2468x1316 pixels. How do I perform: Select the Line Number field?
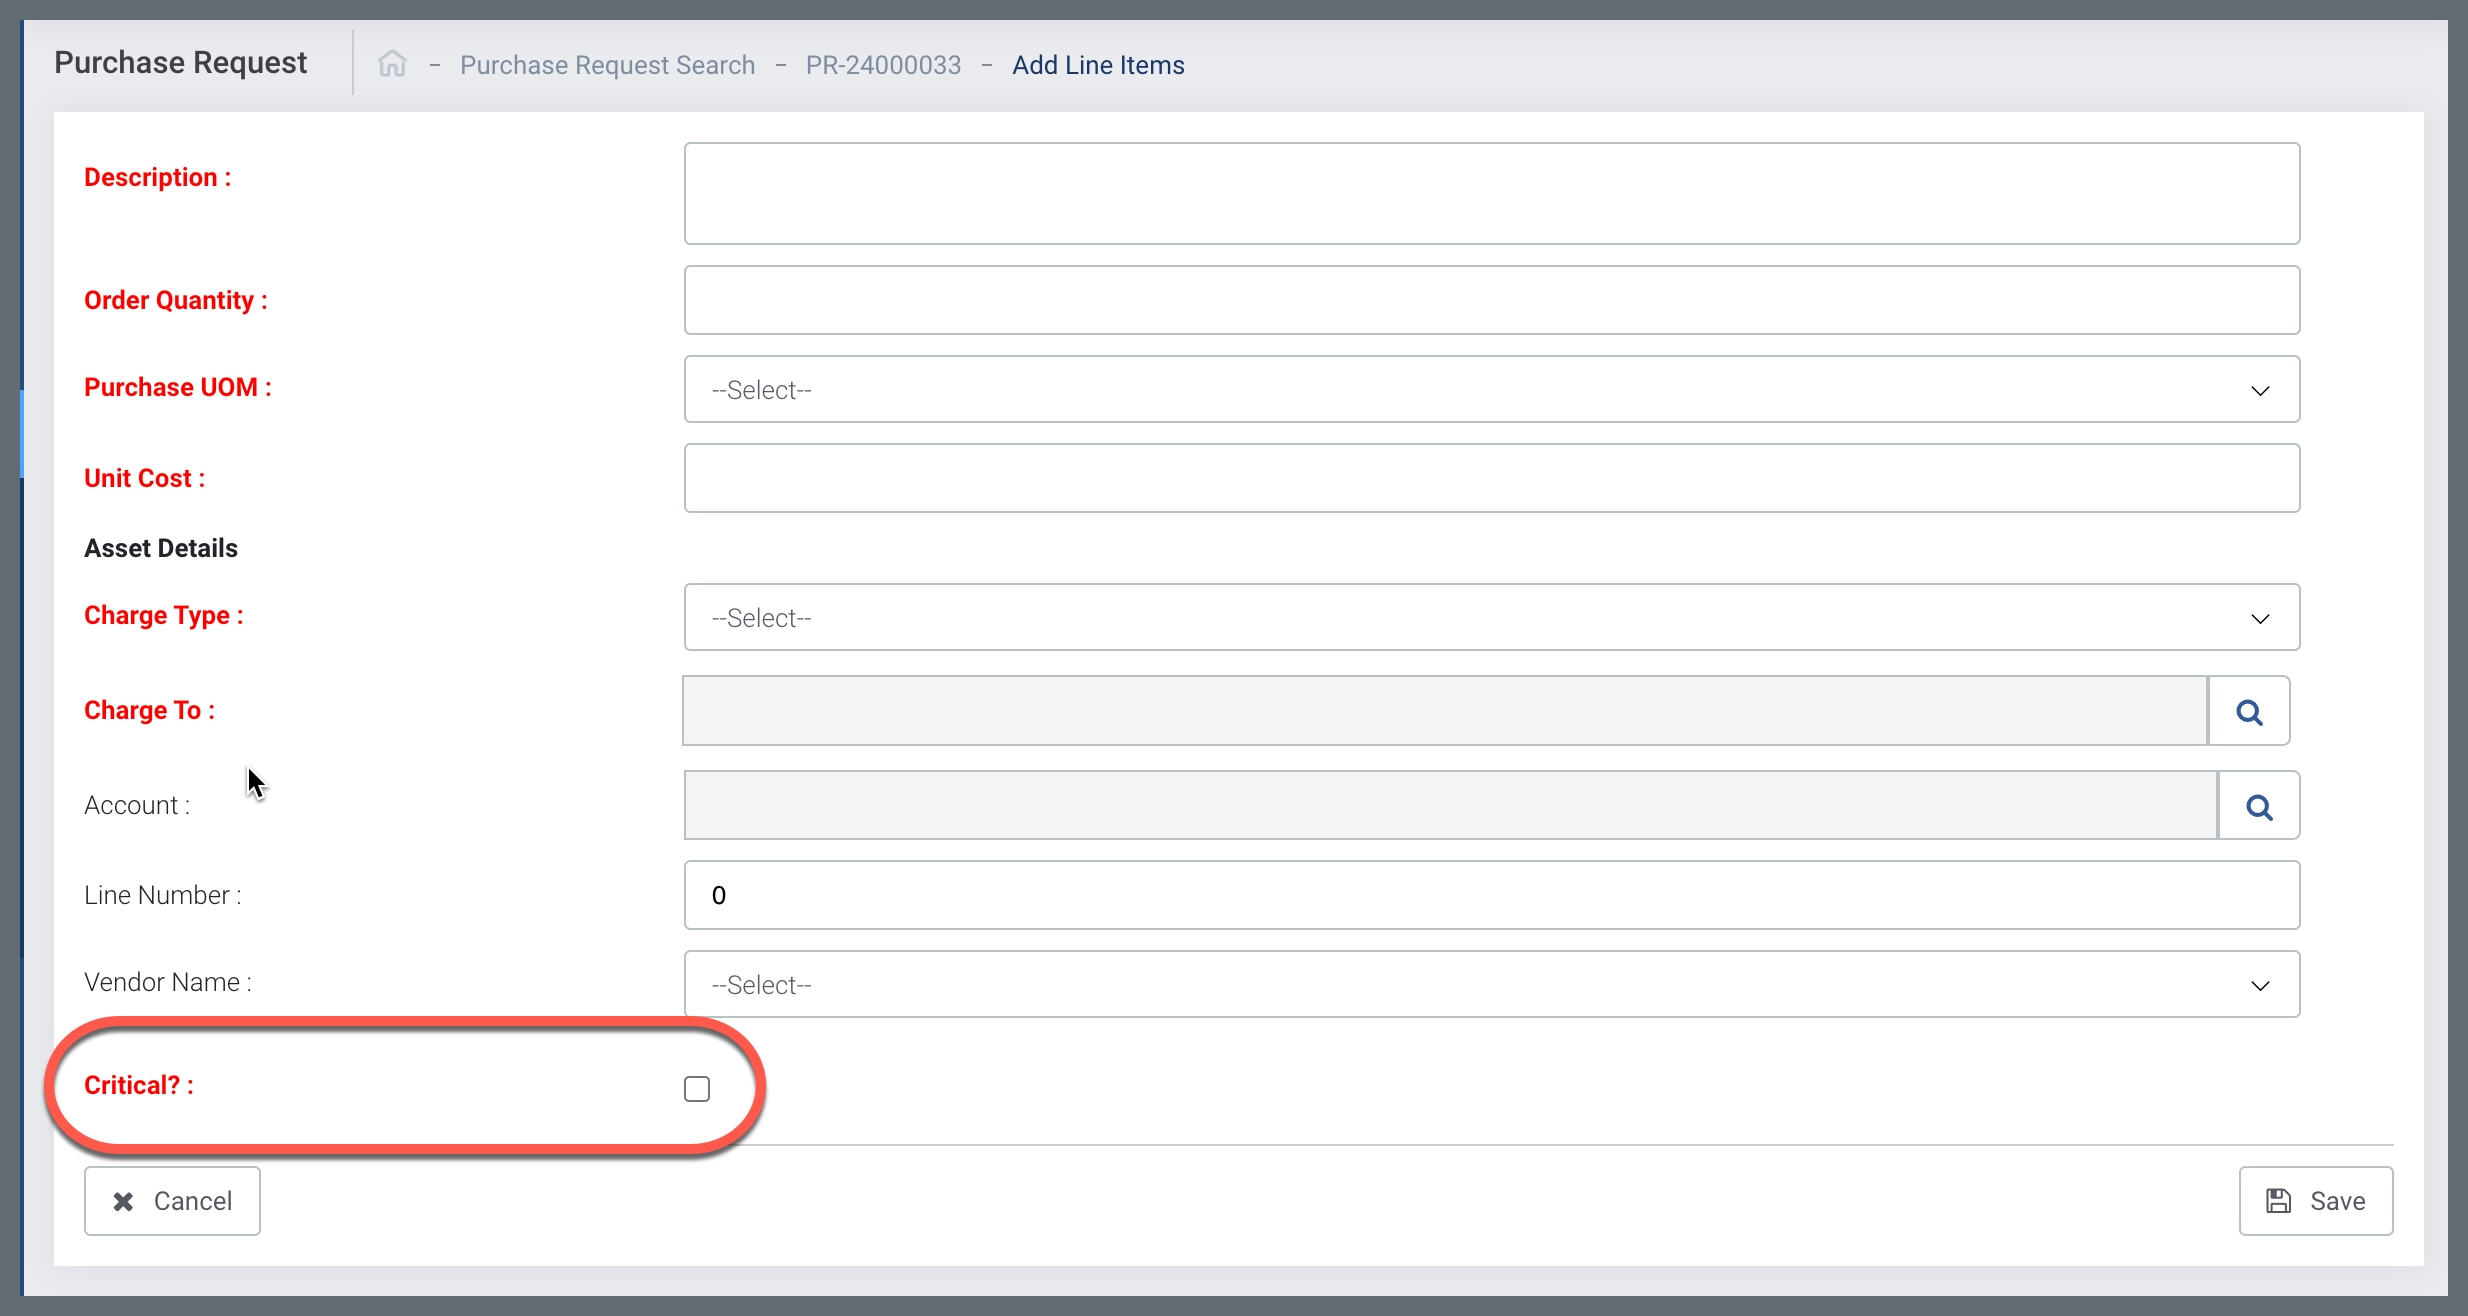(x=1490, y=895)
